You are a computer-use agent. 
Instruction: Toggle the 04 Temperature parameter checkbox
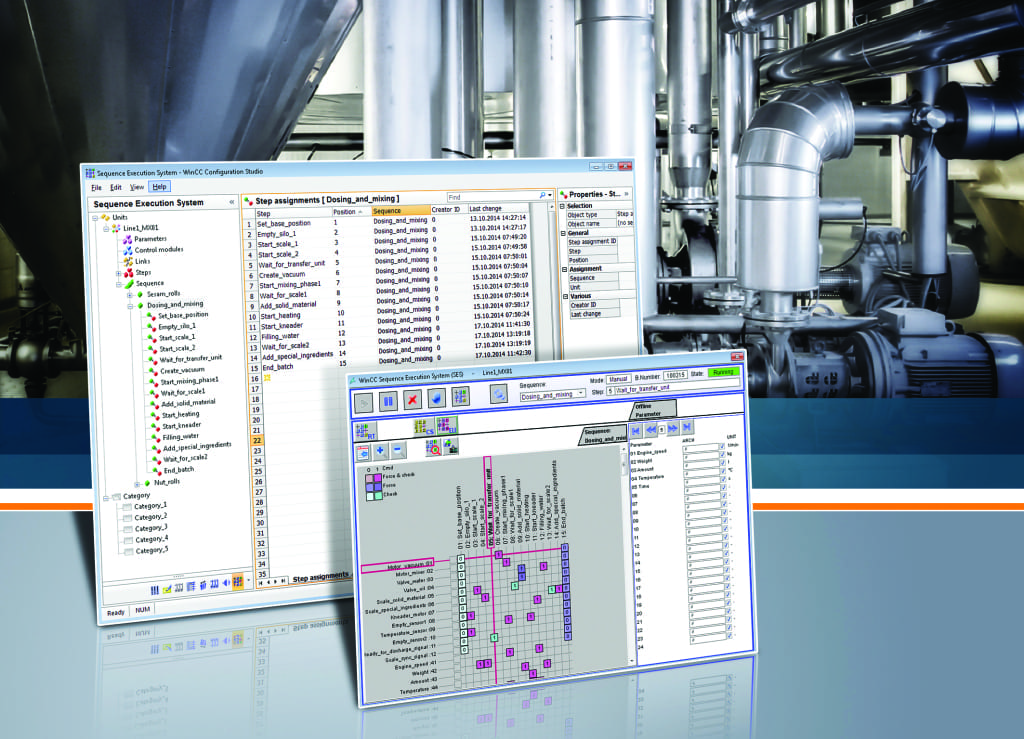point(723,471)
